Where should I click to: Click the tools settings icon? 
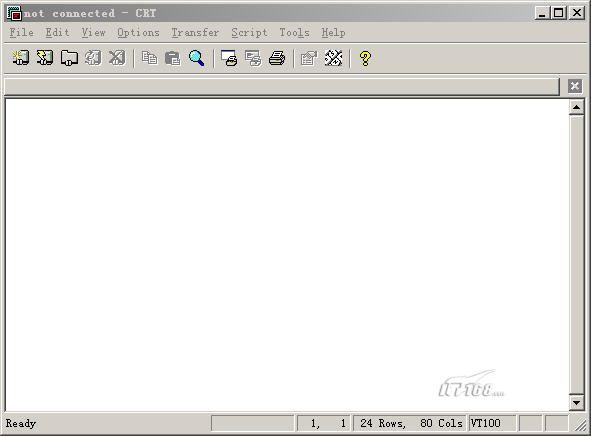(x=333, y=58)
